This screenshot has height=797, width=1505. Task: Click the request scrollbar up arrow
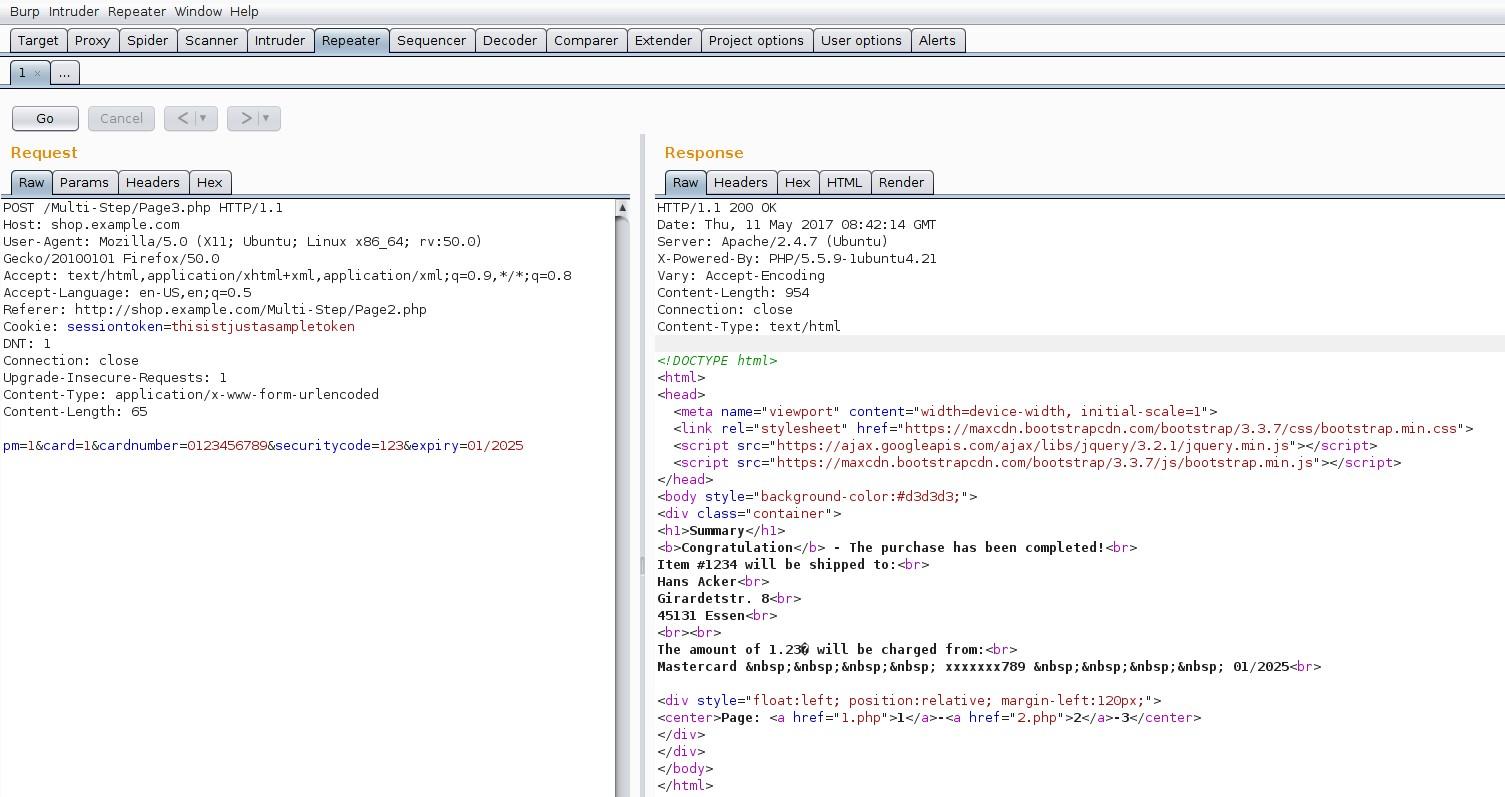coord(622,208)
